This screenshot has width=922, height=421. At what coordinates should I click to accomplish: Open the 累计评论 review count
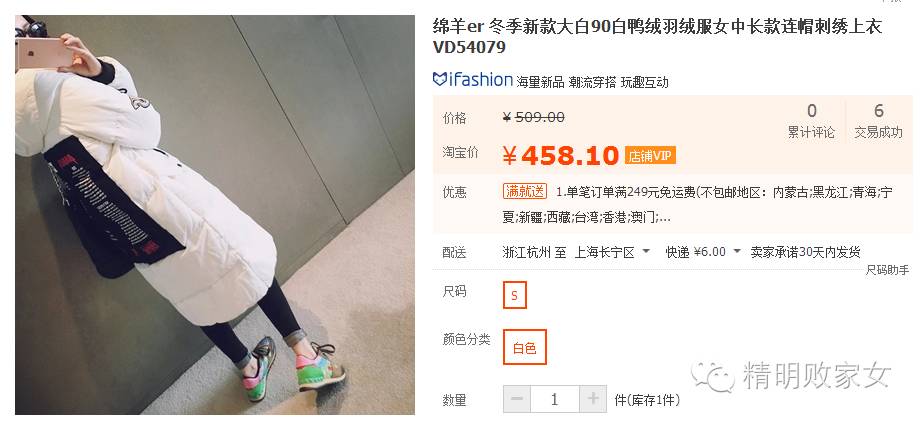tap(811, 121)
